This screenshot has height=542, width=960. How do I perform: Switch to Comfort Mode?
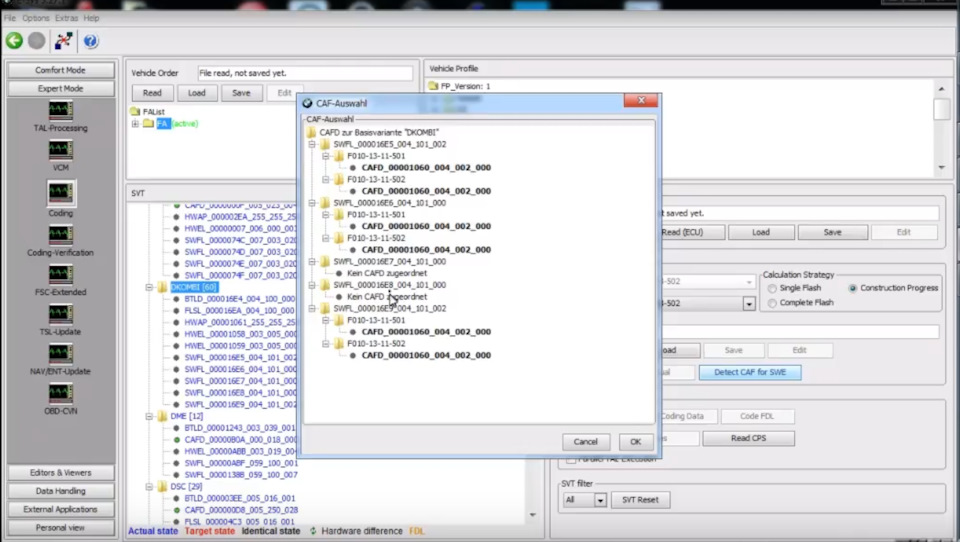pos(61,70)
